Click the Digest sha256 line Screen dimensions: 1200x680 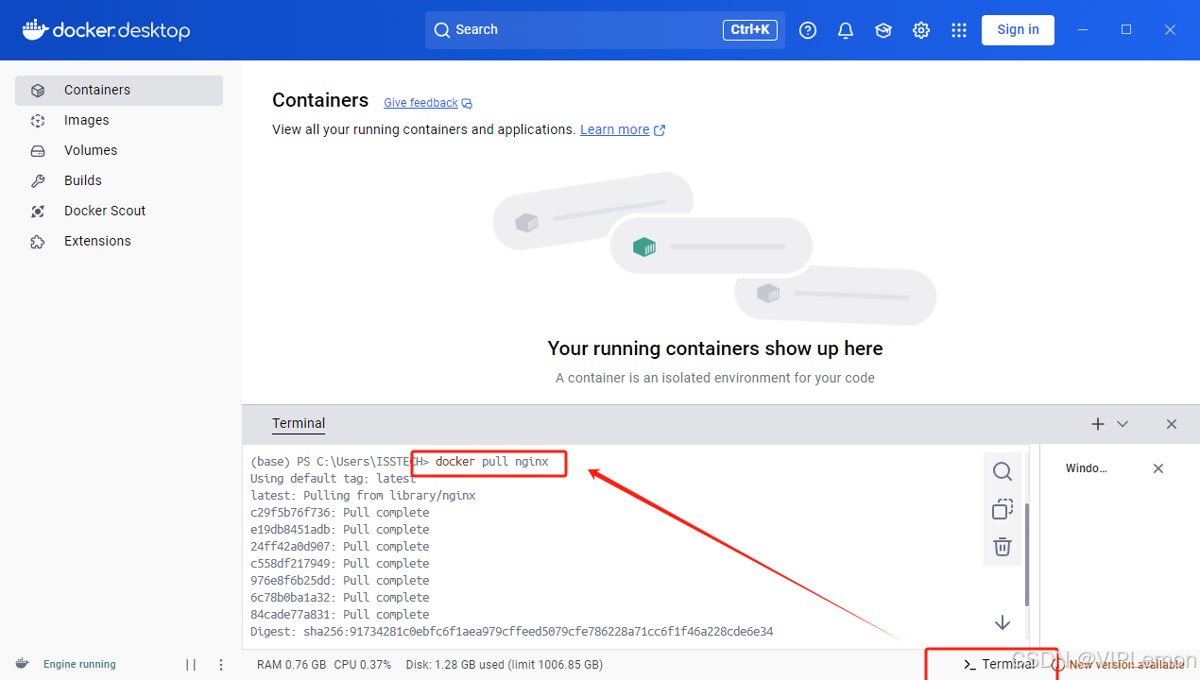tap(512, 632)
